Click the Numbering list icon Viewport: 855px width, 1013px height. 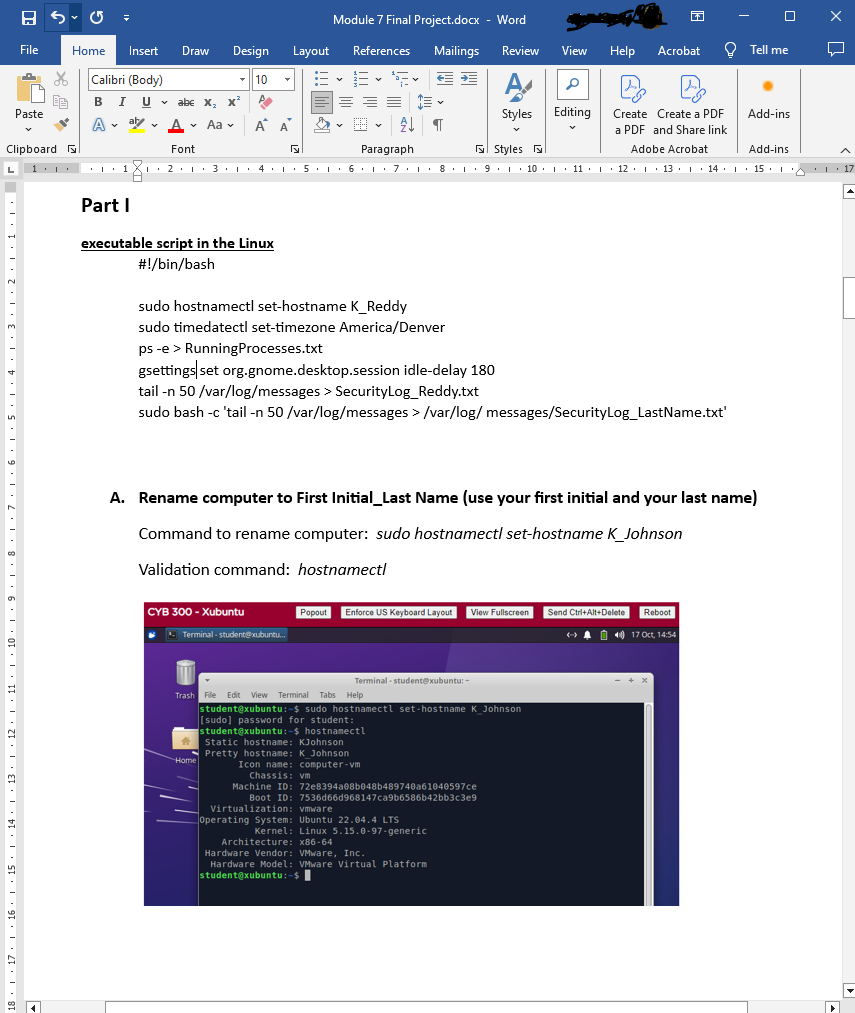pos(361,79)
